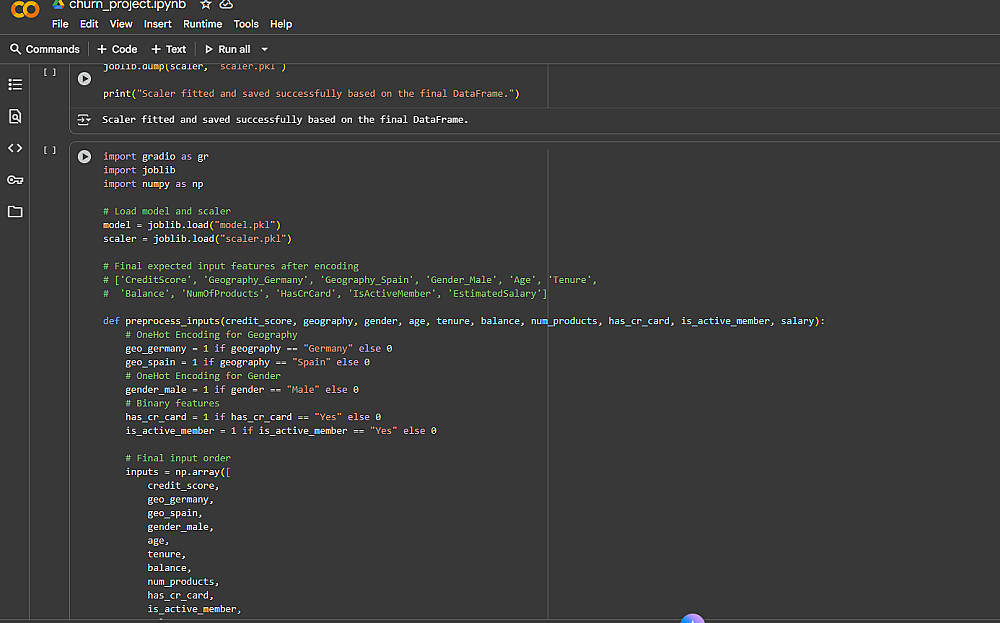
Task: Open the Commands search palette
Action: click(45, 49)
